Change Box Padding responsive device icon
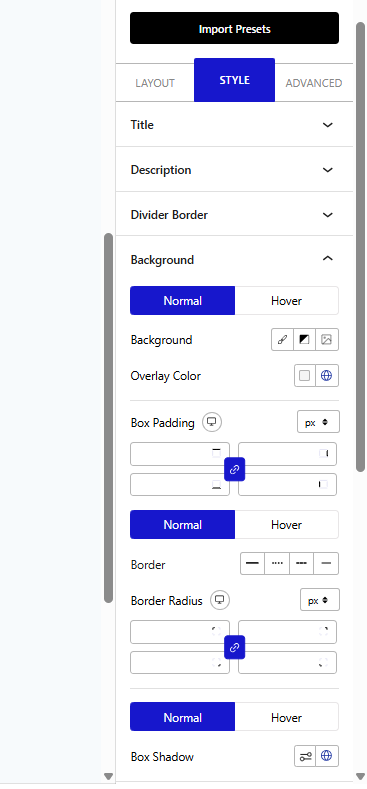 click(x=212, y=422)
